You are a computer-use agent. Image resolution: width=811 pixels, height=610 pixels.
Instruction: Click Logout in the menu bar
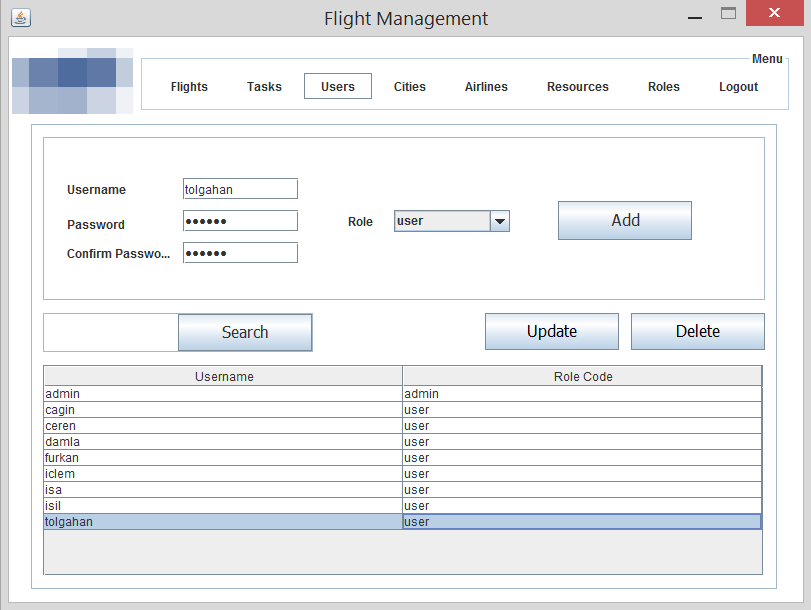click(x=737, y=87)
